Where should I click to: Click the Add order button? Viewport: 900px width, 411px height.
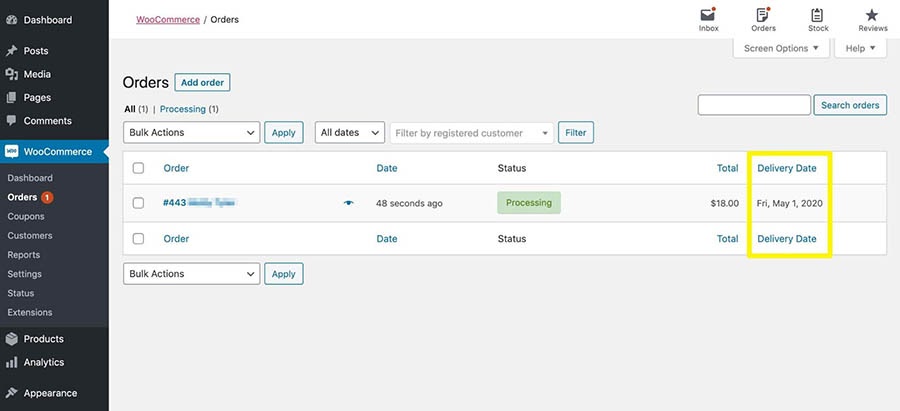click(202, 82)
